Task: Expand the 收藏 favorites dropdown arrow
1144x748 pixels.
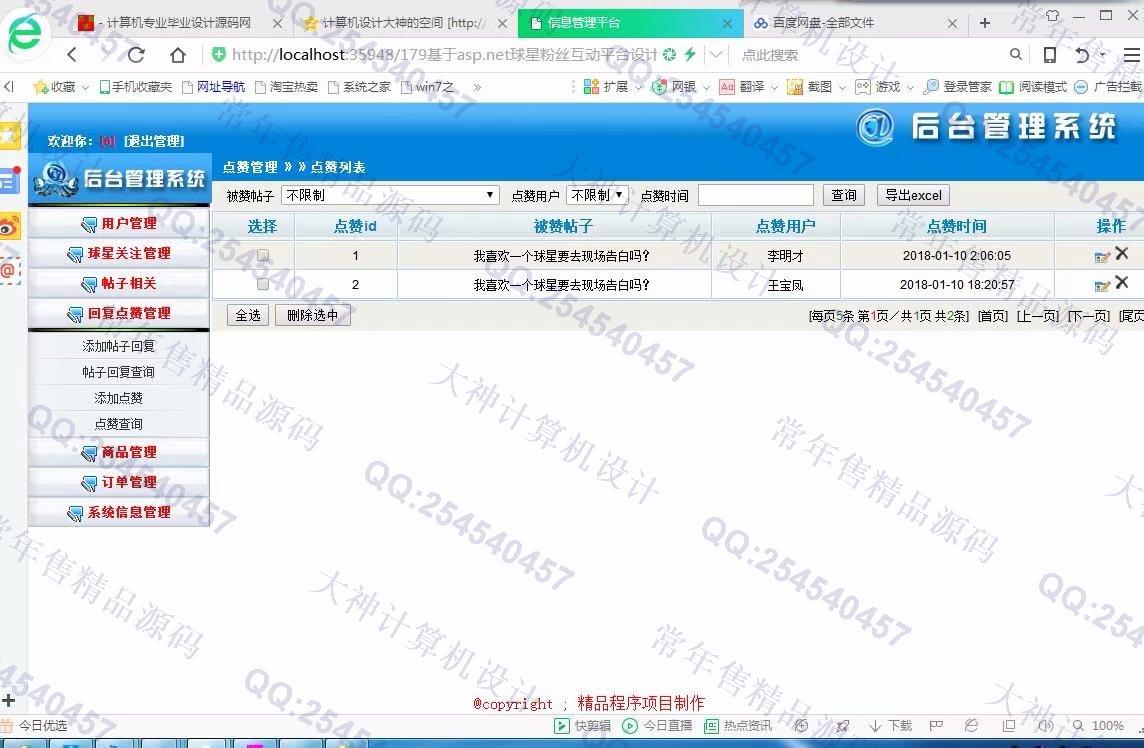Action: [x=85, y=88]
